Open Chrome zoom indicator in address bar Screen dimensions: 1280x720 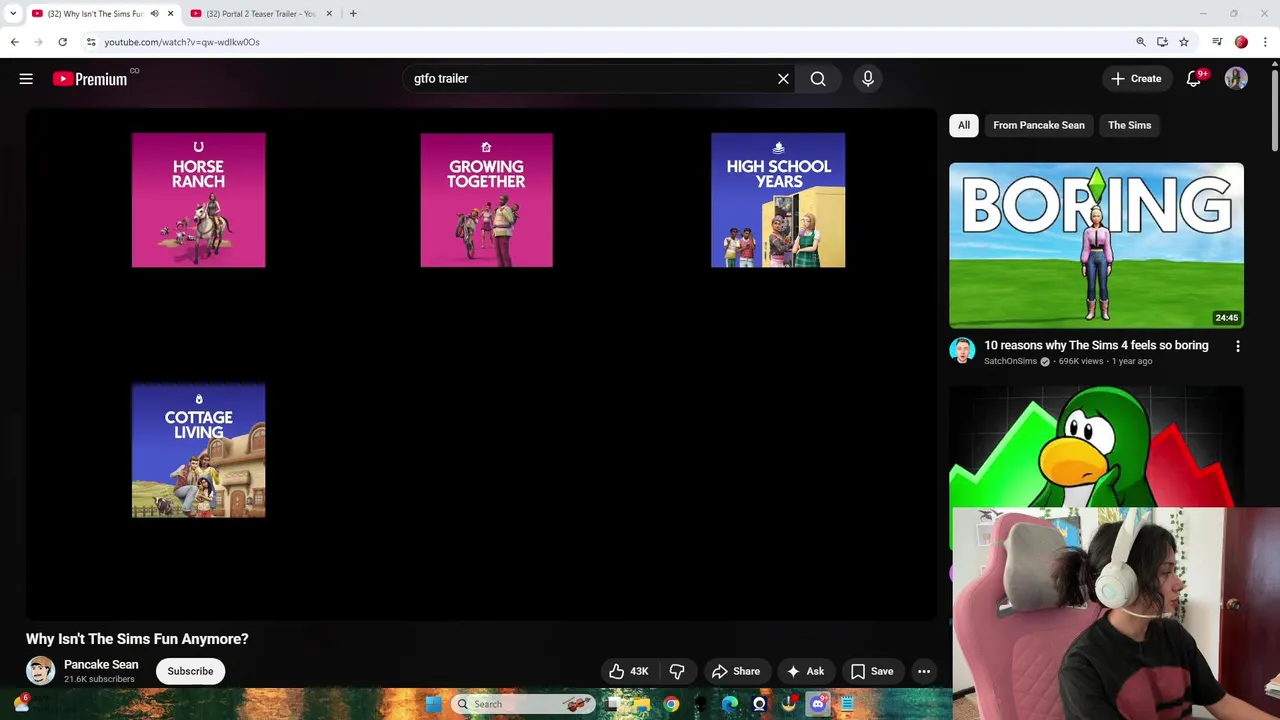click(1141, 42)
